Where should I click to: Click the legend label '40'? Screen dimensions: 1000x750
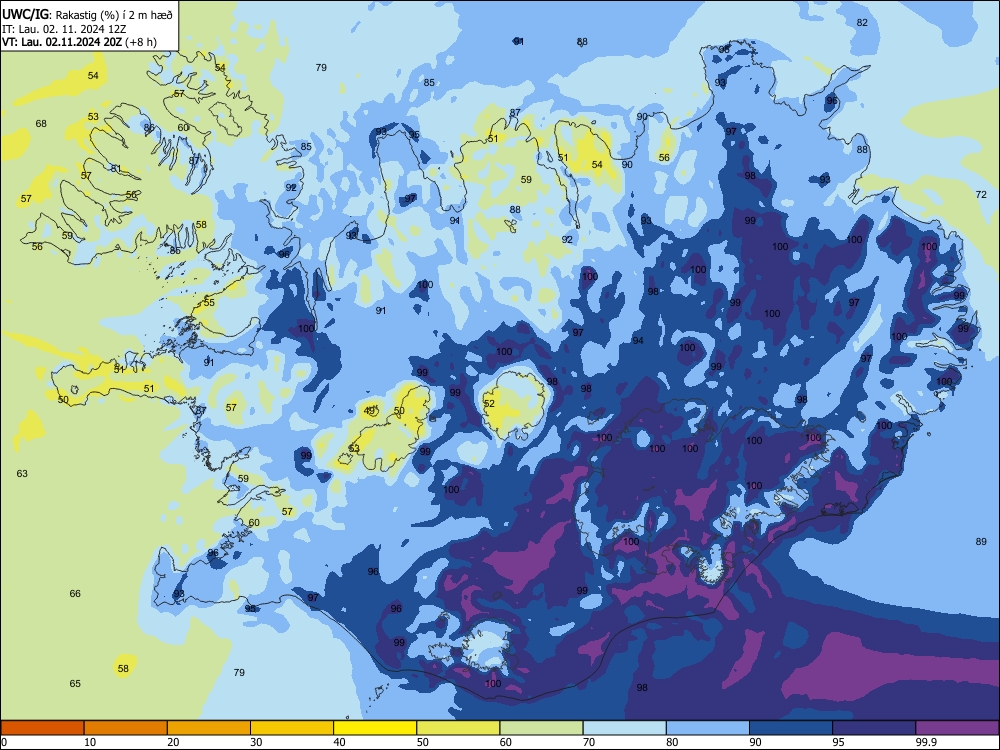tap(339, 742)
